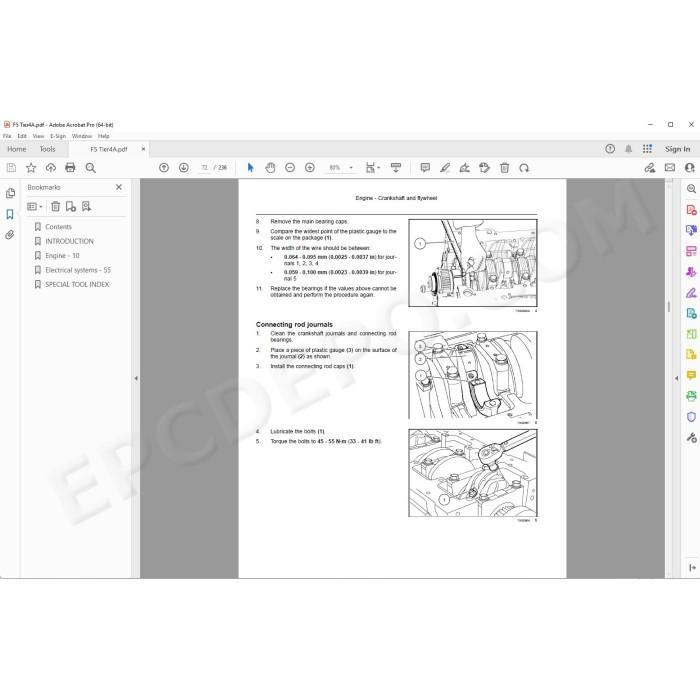Screen dimensions: 700x700
Task: Collapse the right tools pane arrow
Action: point(676,378)
